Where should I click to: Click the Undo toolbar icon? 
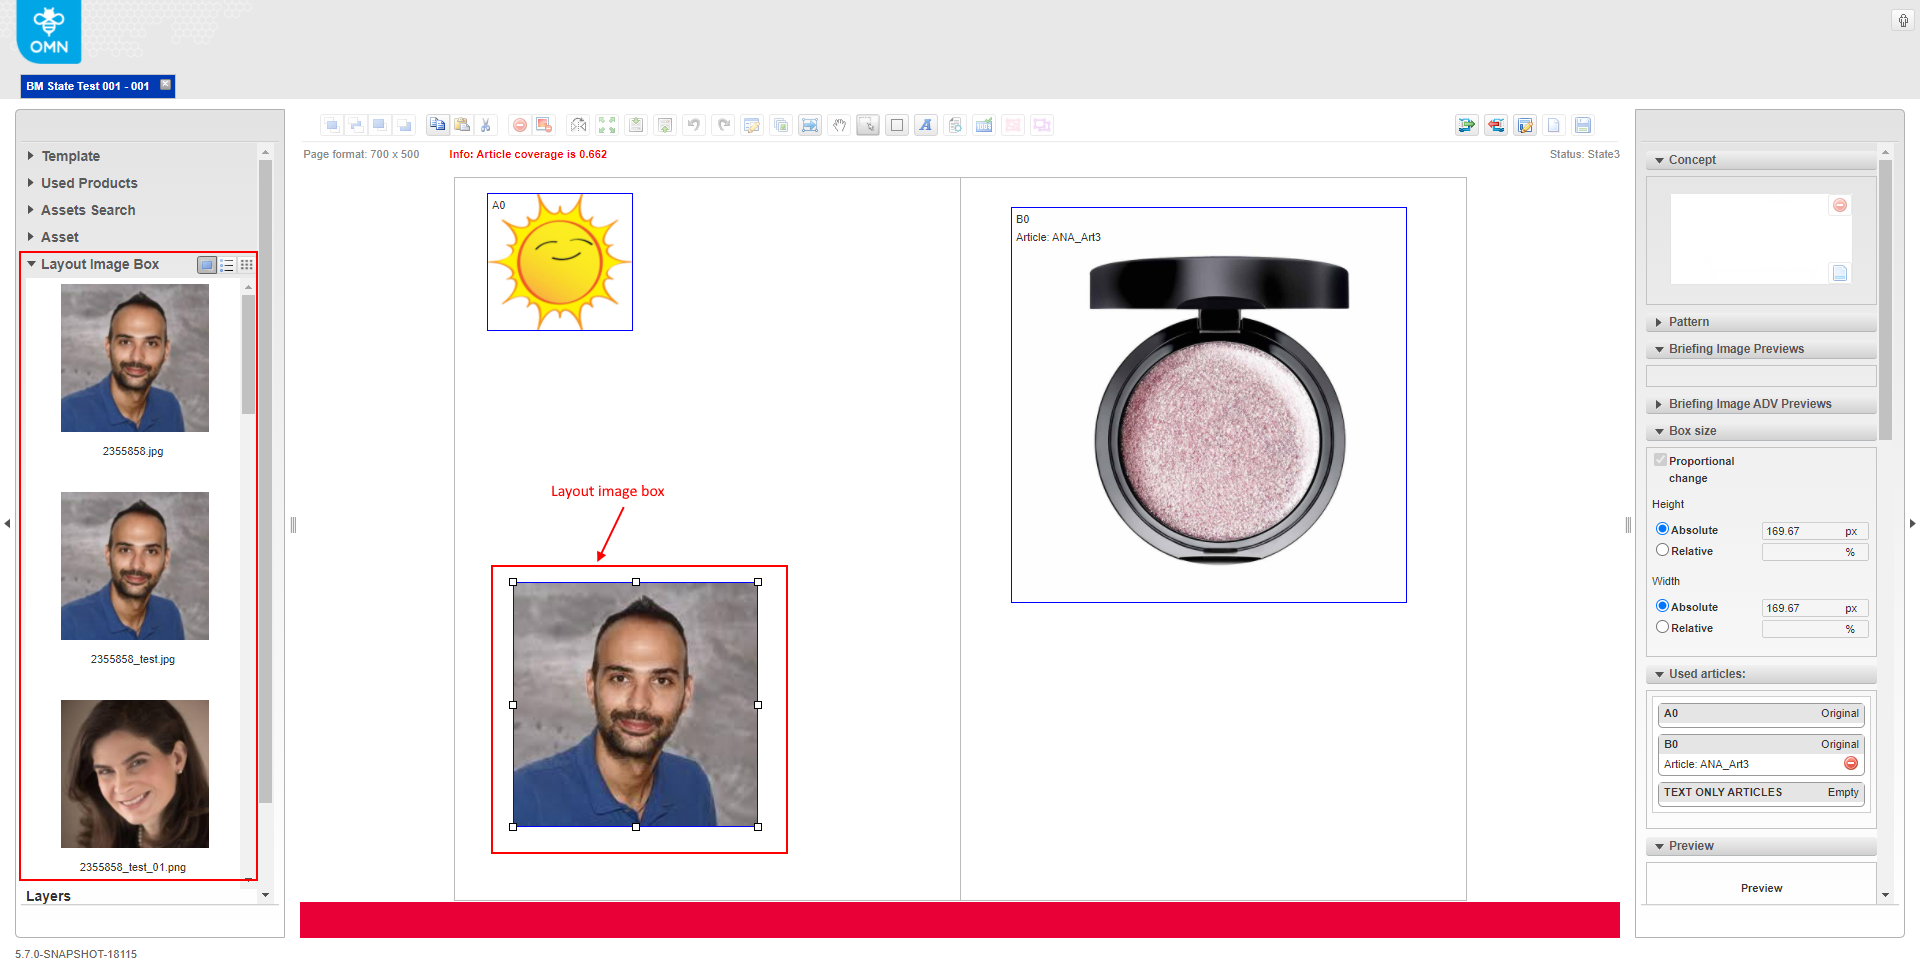tap(694, 125)
